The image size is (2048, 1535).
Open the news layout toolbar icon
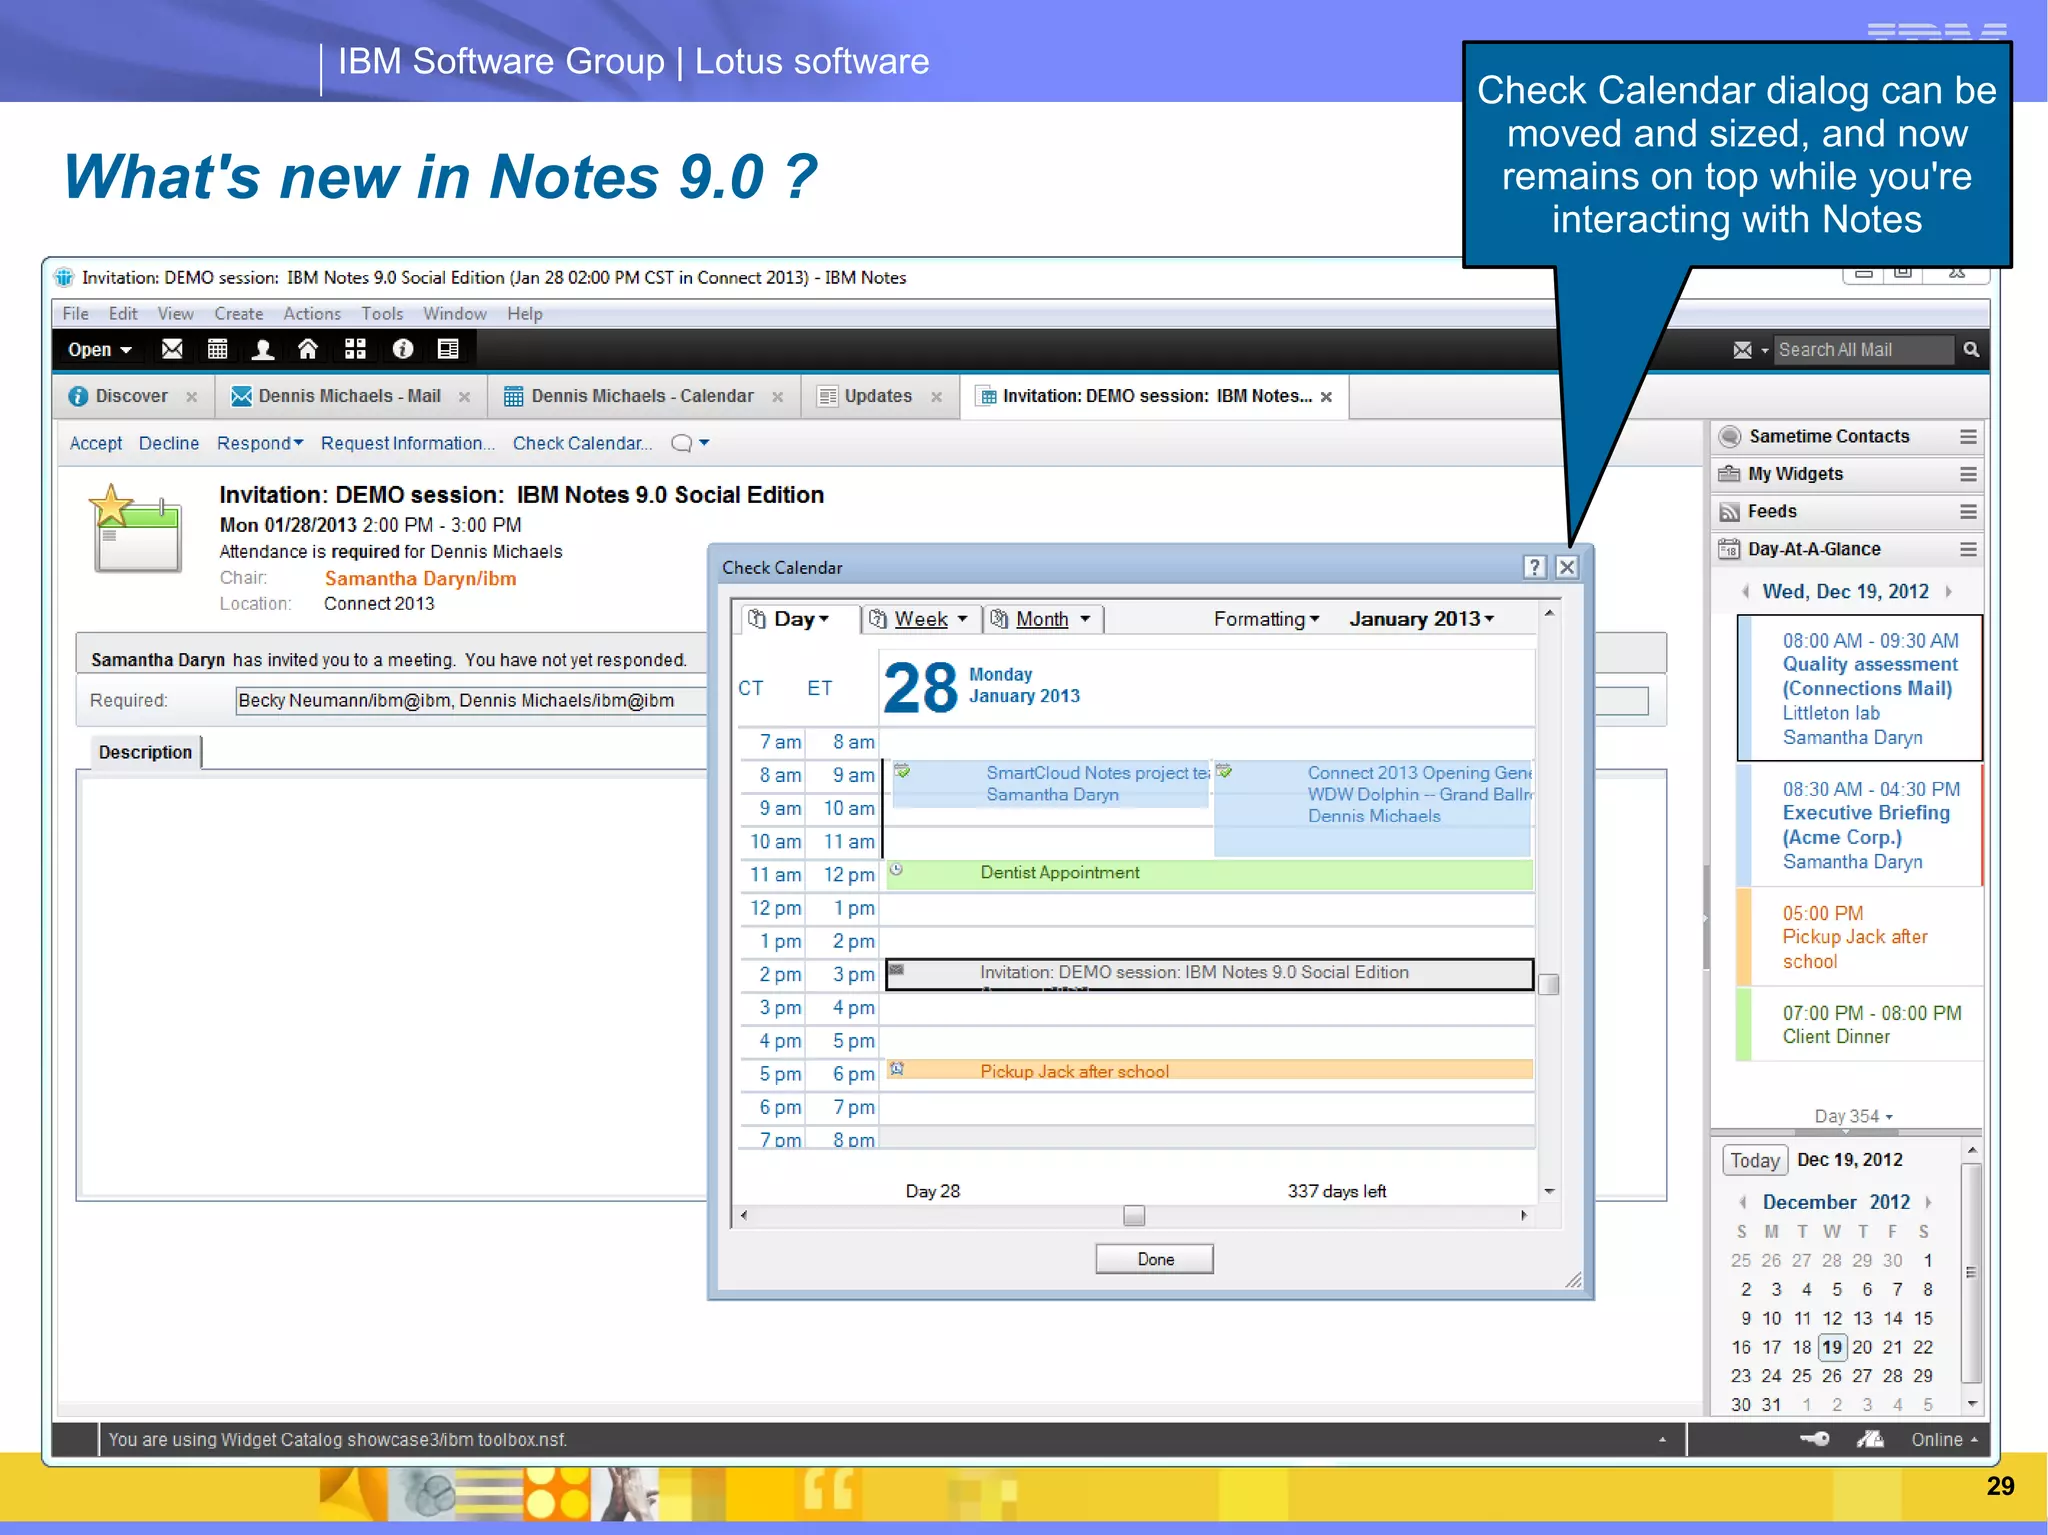(x=448, y=349)
